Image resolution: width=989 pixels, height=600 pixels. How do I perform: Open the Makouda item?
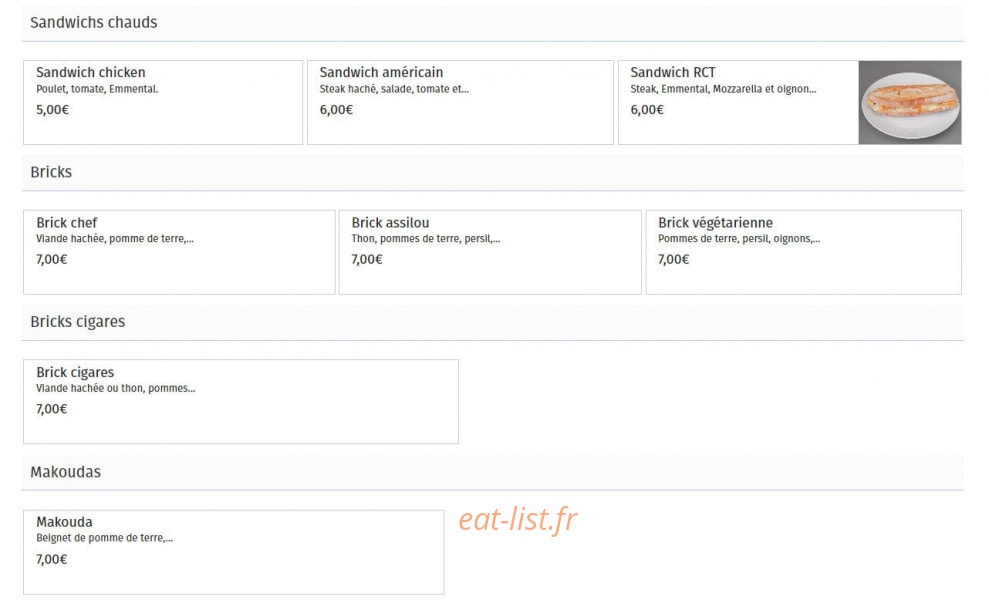[x=233, y=552]
